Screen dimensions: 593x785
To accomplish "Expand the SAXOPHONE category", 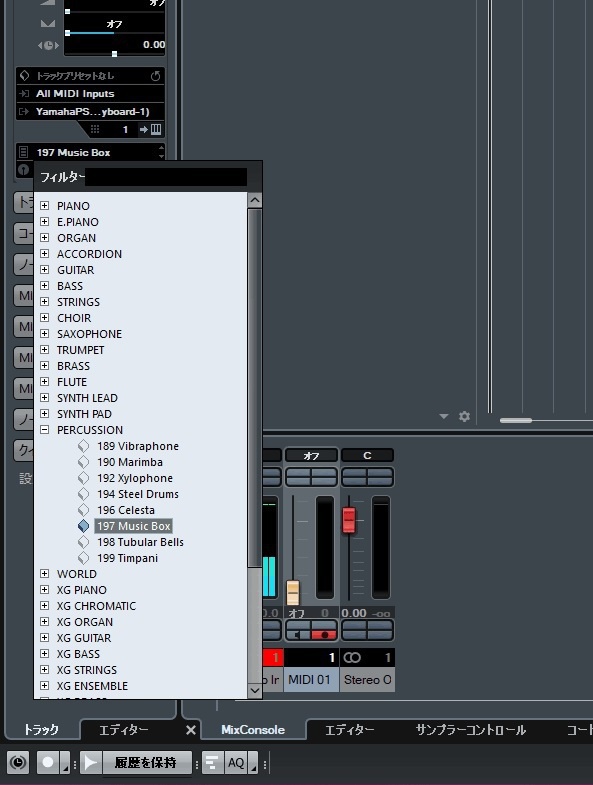I will coord(45,334).
